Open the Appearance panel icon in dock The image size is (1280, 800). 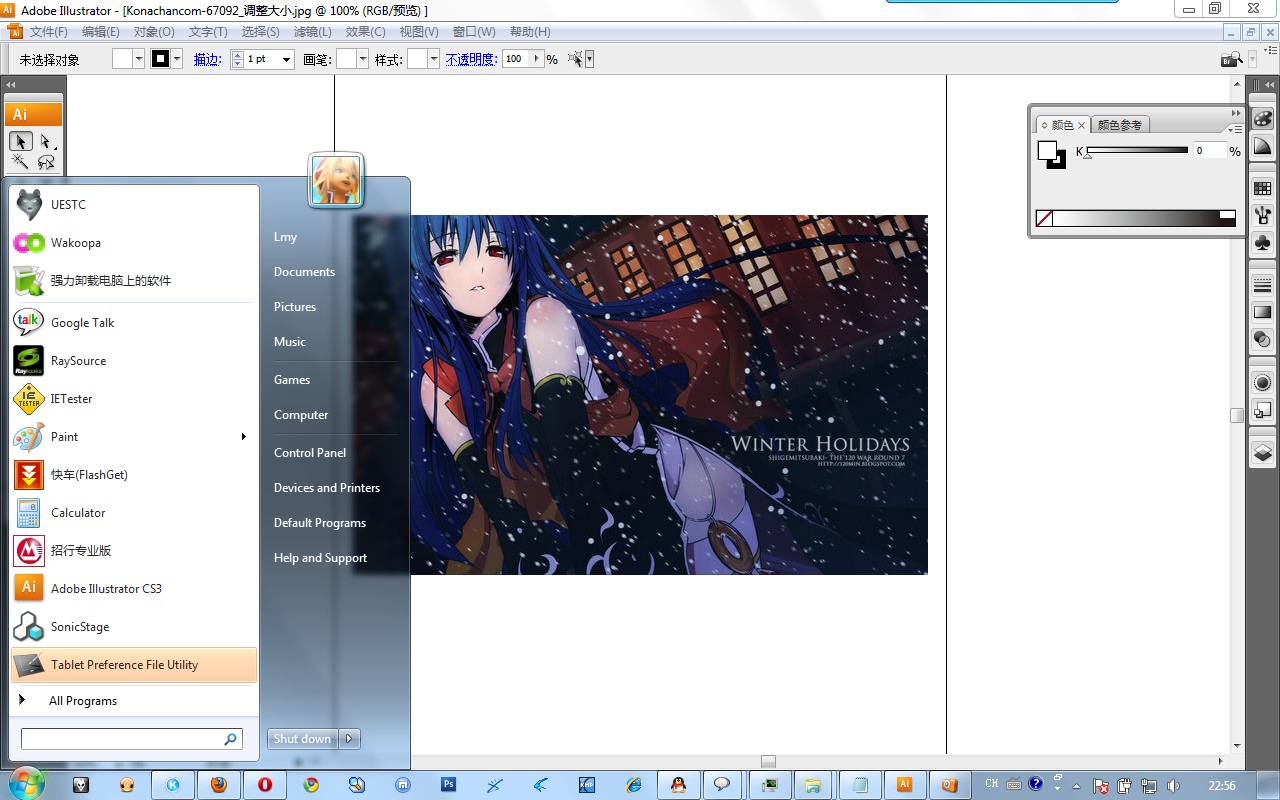[1262, 383]
